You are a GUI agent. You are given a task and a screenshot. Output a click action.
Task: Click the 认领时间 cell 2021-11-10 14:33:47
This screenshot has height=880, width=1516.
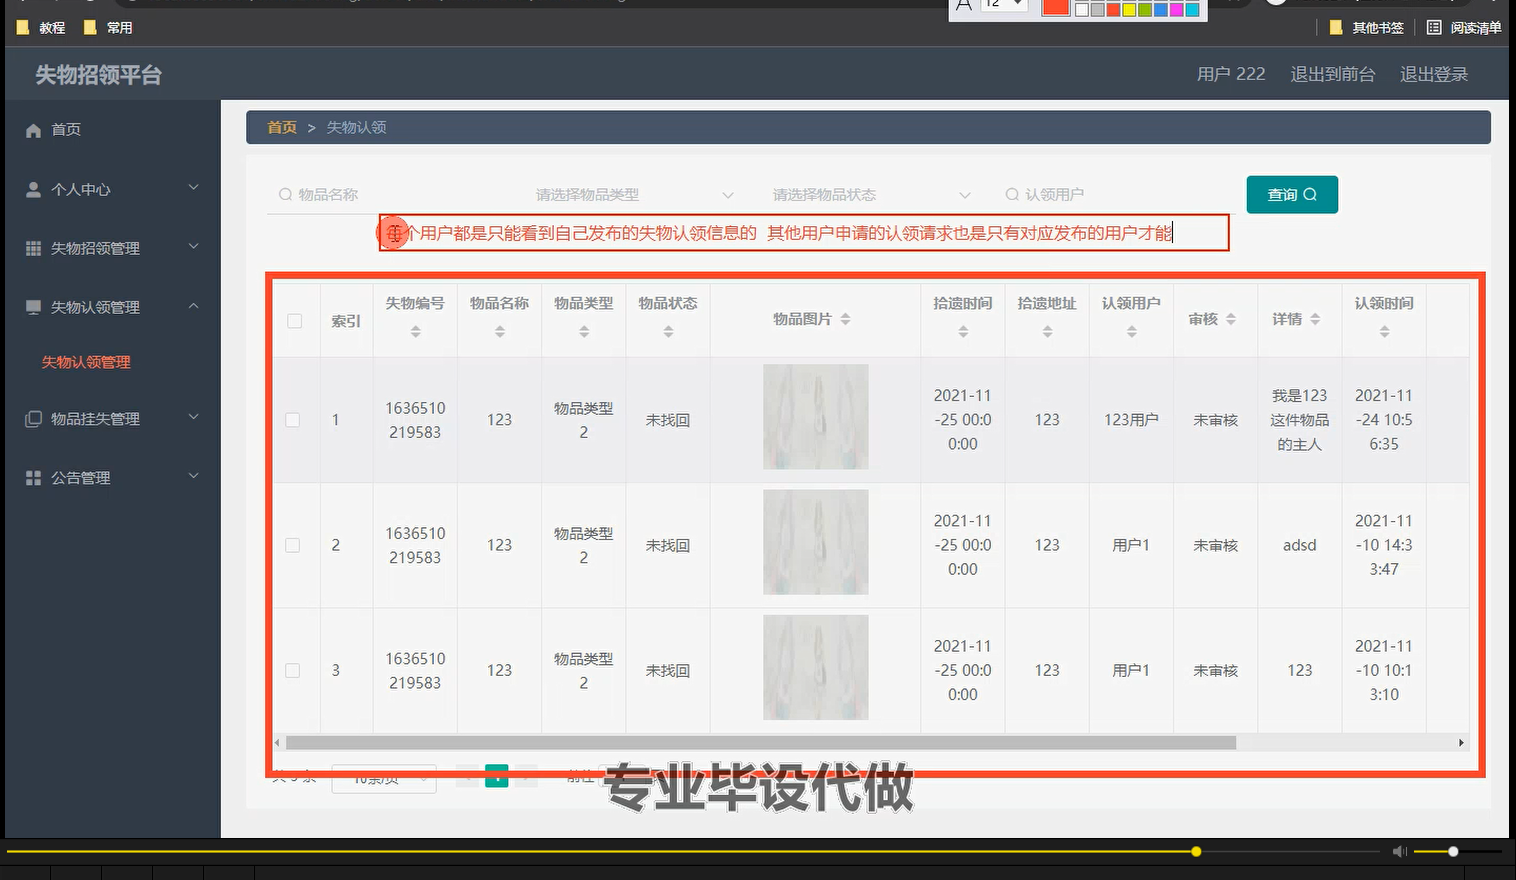click(x=1384, y=545)
